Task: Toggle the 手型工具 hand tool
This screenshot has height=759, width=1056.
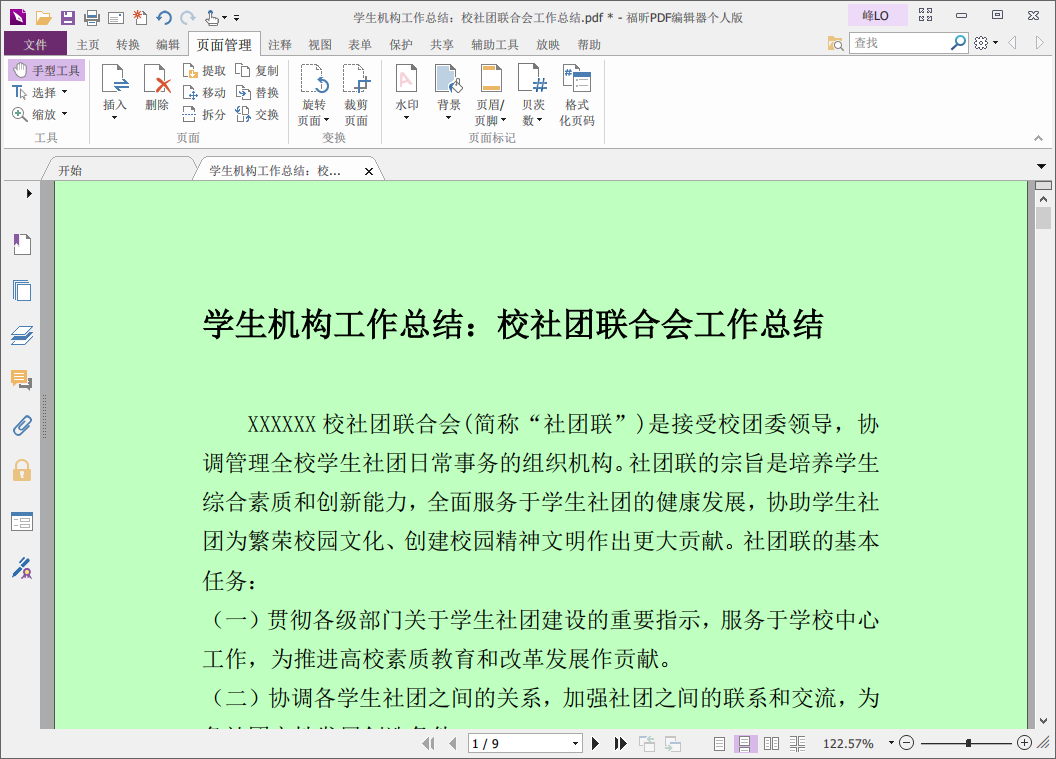Action: pos(46,70)
